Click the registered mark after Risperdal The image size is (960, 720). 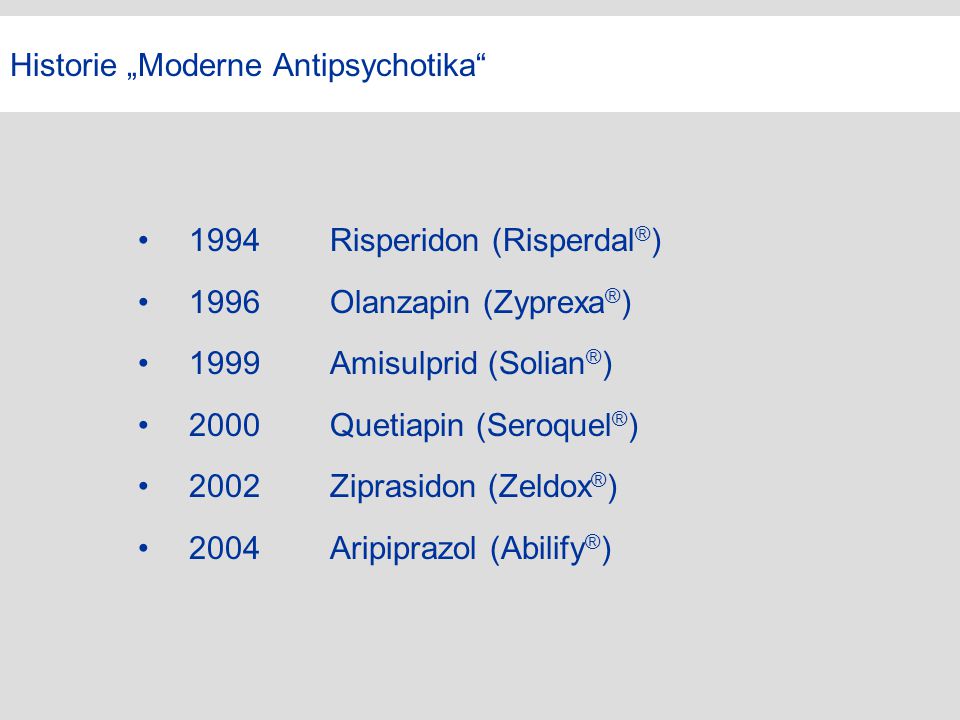pyautogui.click(x=642, y=234)
